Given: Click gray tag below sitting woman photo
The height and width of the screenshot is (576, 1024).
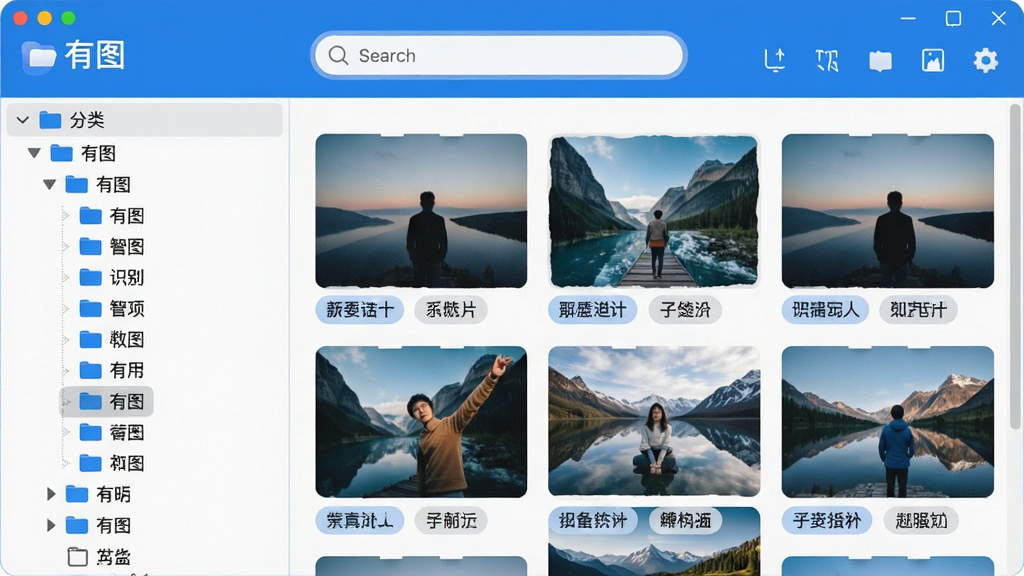Looking at the screenshot, I should 685,520.
